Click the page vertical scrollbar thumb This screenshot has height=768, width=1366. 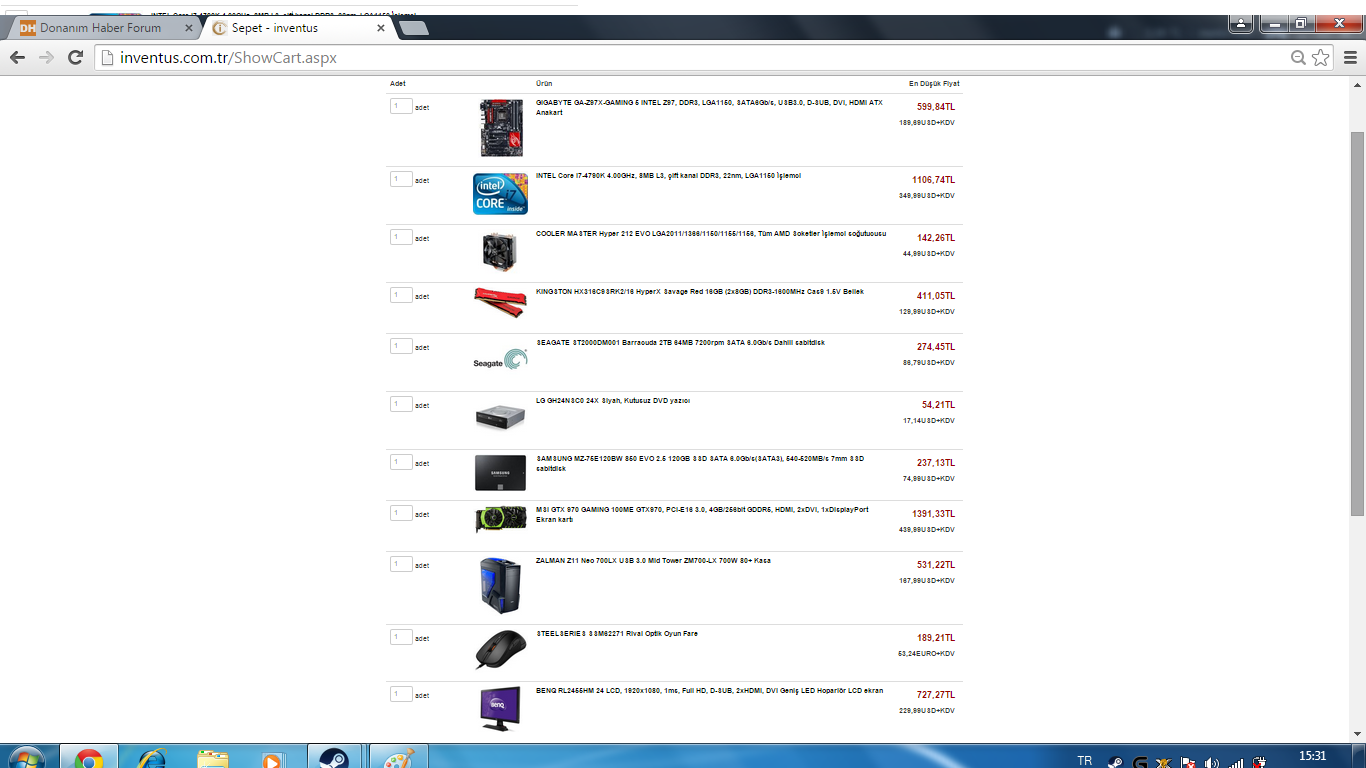pyautogui.click(x=1357, y=323)
